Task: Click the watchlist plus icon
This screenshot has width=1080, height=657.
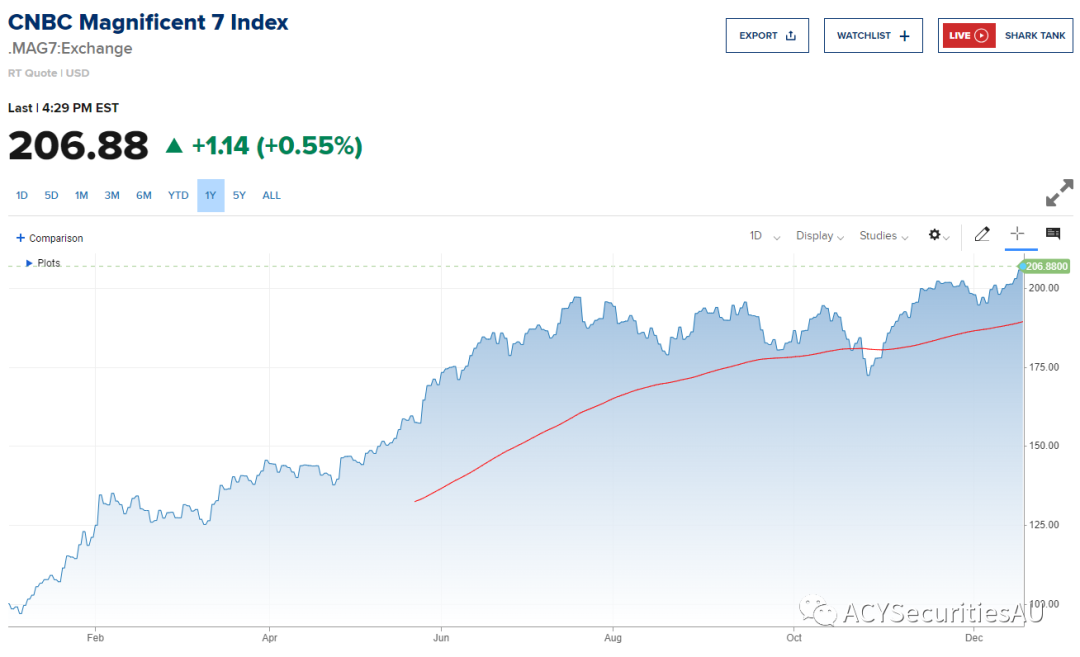Action: tap(905, 36)
